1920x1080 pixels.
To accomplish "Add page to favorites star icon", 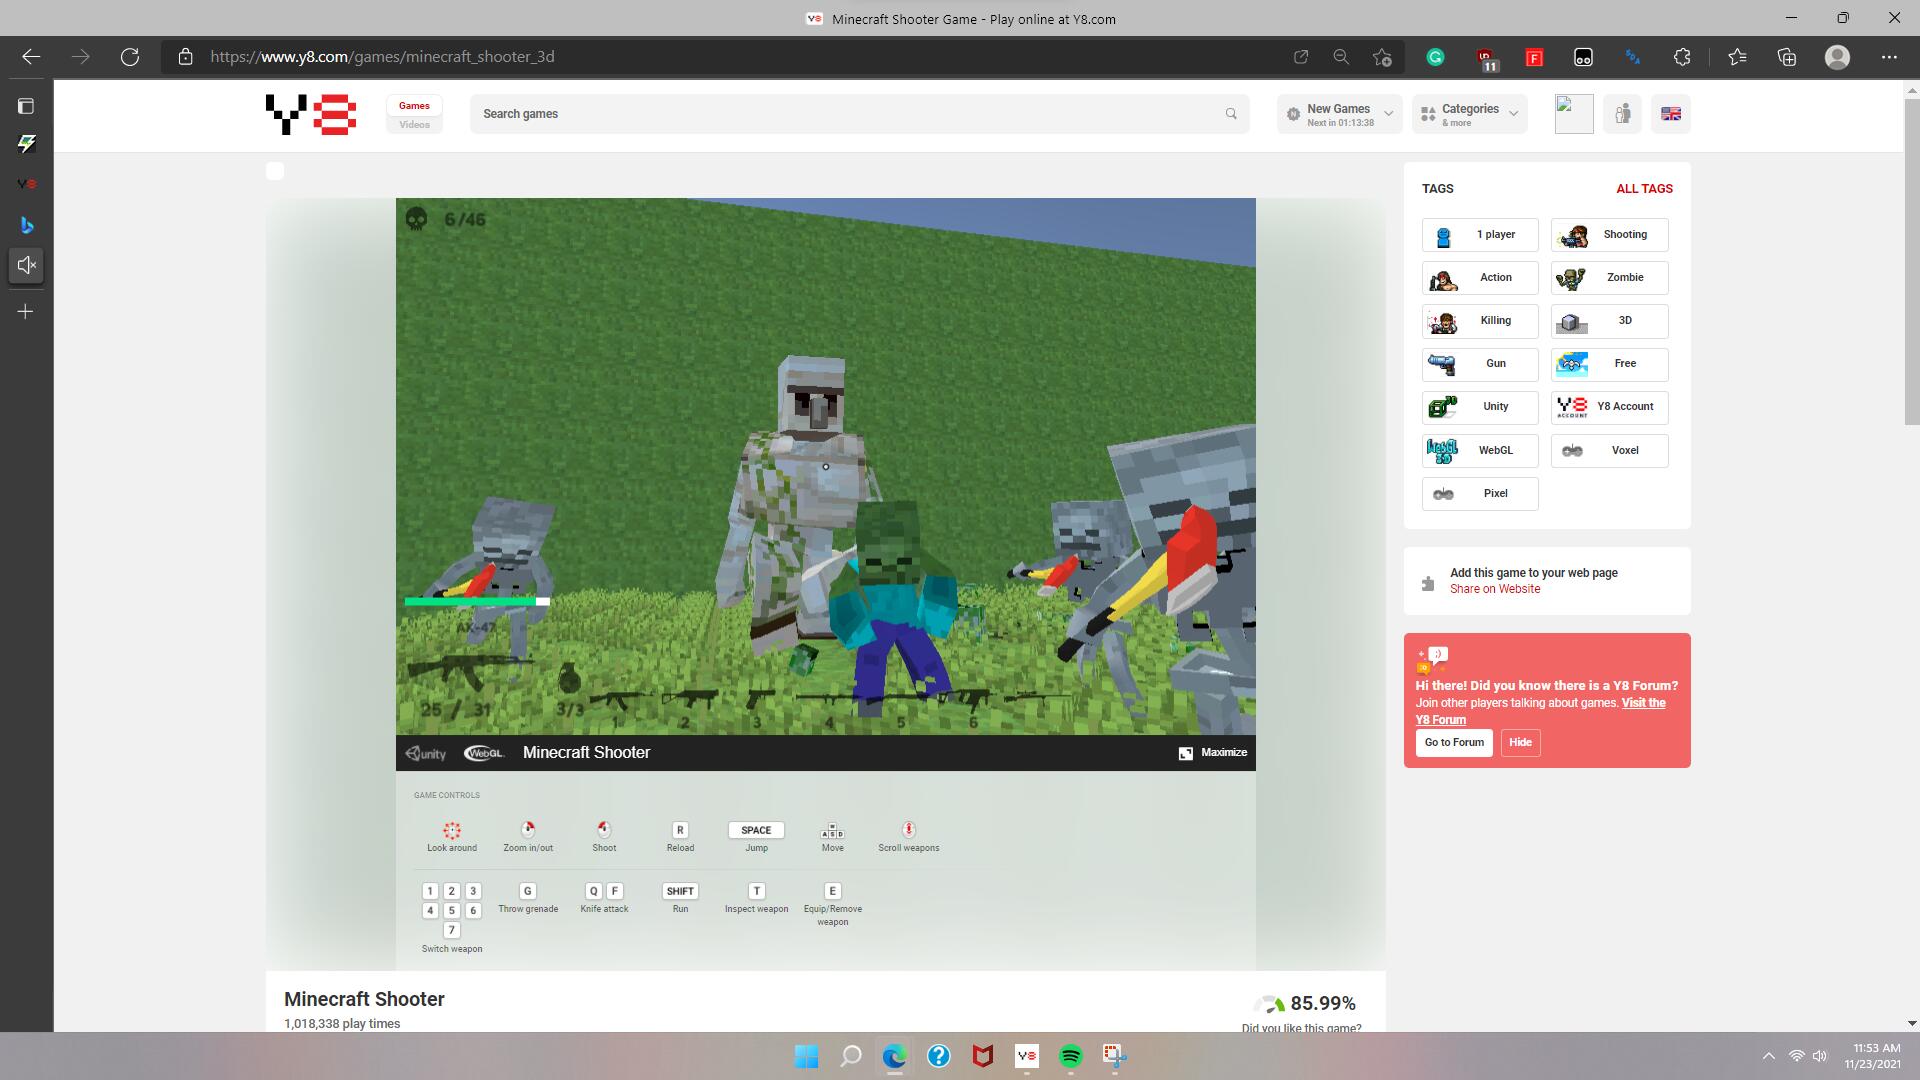I will pos(1382,57).
